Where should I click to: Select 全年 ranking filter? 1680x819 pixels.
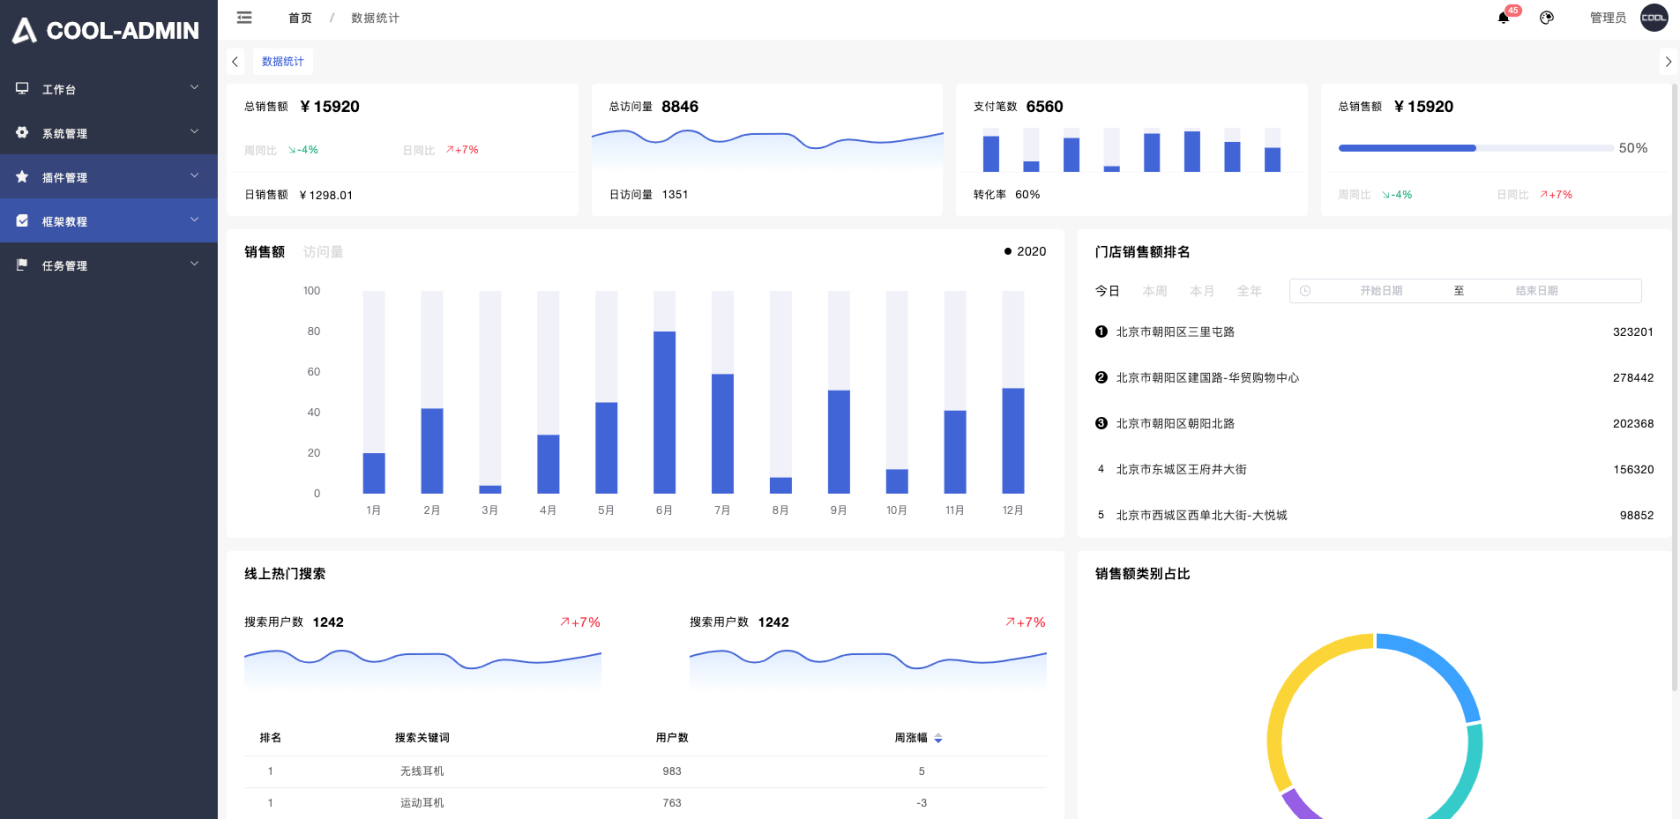[1249, 291]
